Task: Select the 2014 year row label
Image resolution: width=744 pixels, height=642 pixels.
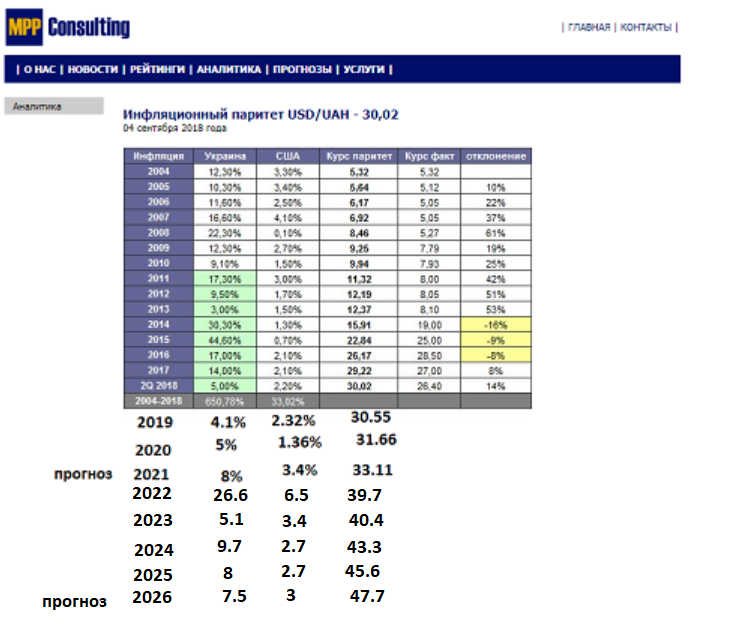Action: tap(159, 325)
